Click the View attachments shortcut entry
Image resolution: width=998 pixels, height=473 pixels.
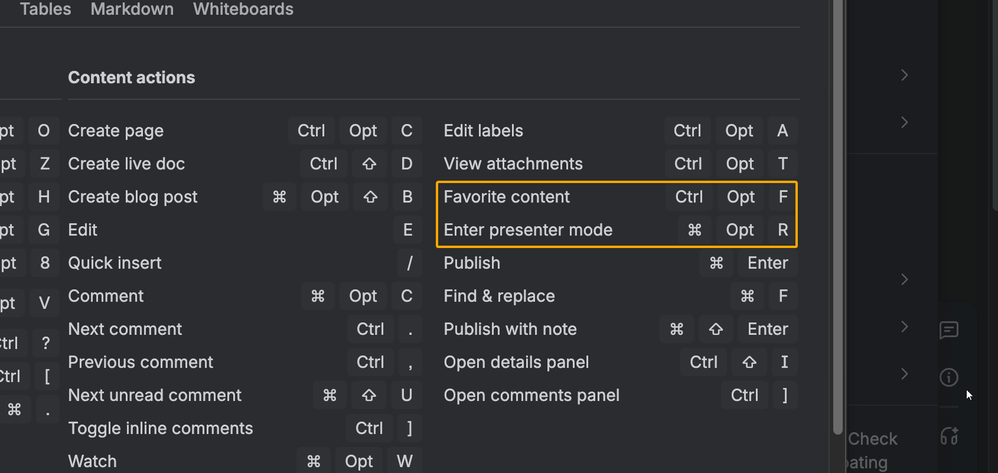(513, 164)
